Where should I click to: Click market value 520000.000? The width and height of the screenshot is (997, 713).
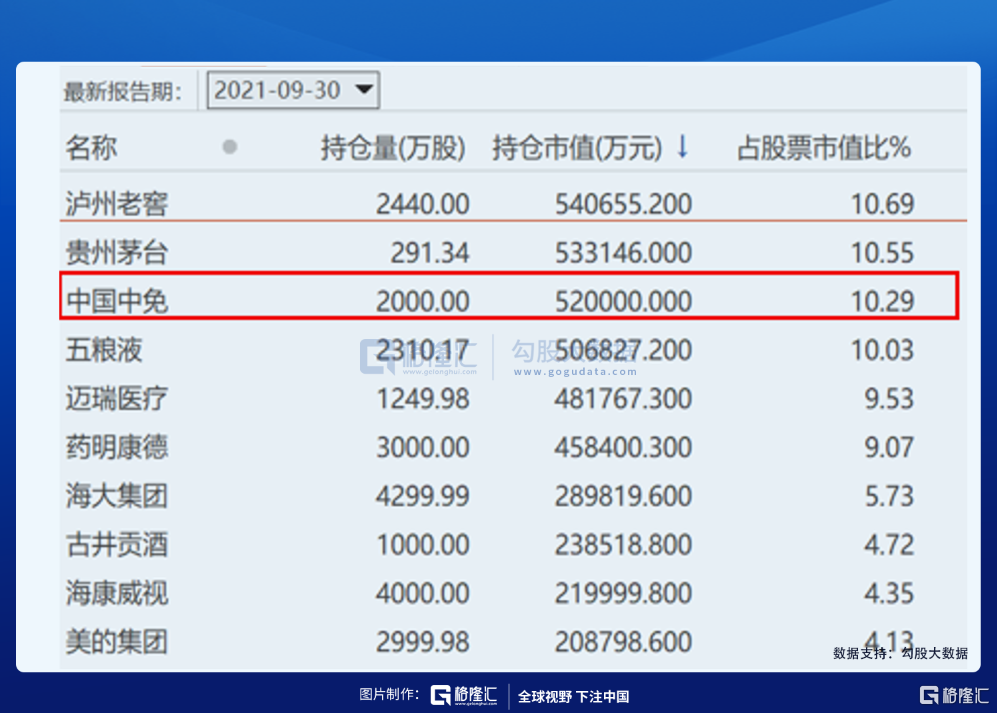[x=623, y=301]
